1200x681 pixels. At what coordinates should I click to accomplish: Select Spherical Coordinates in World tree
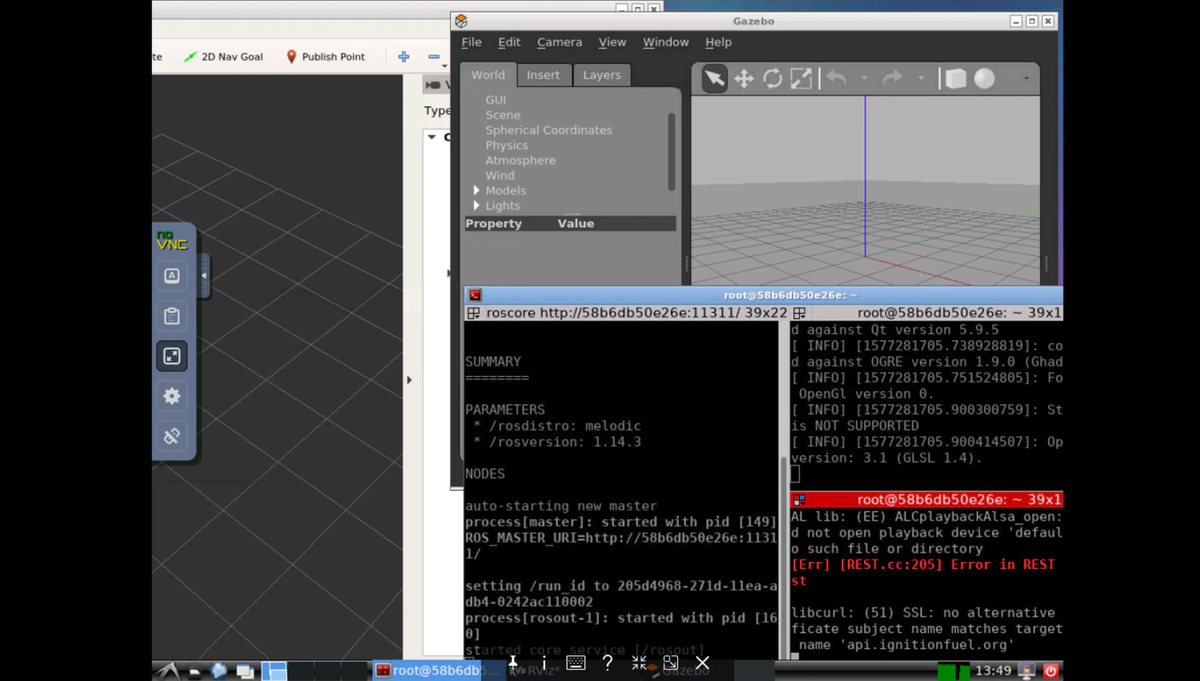pos(548,130)
